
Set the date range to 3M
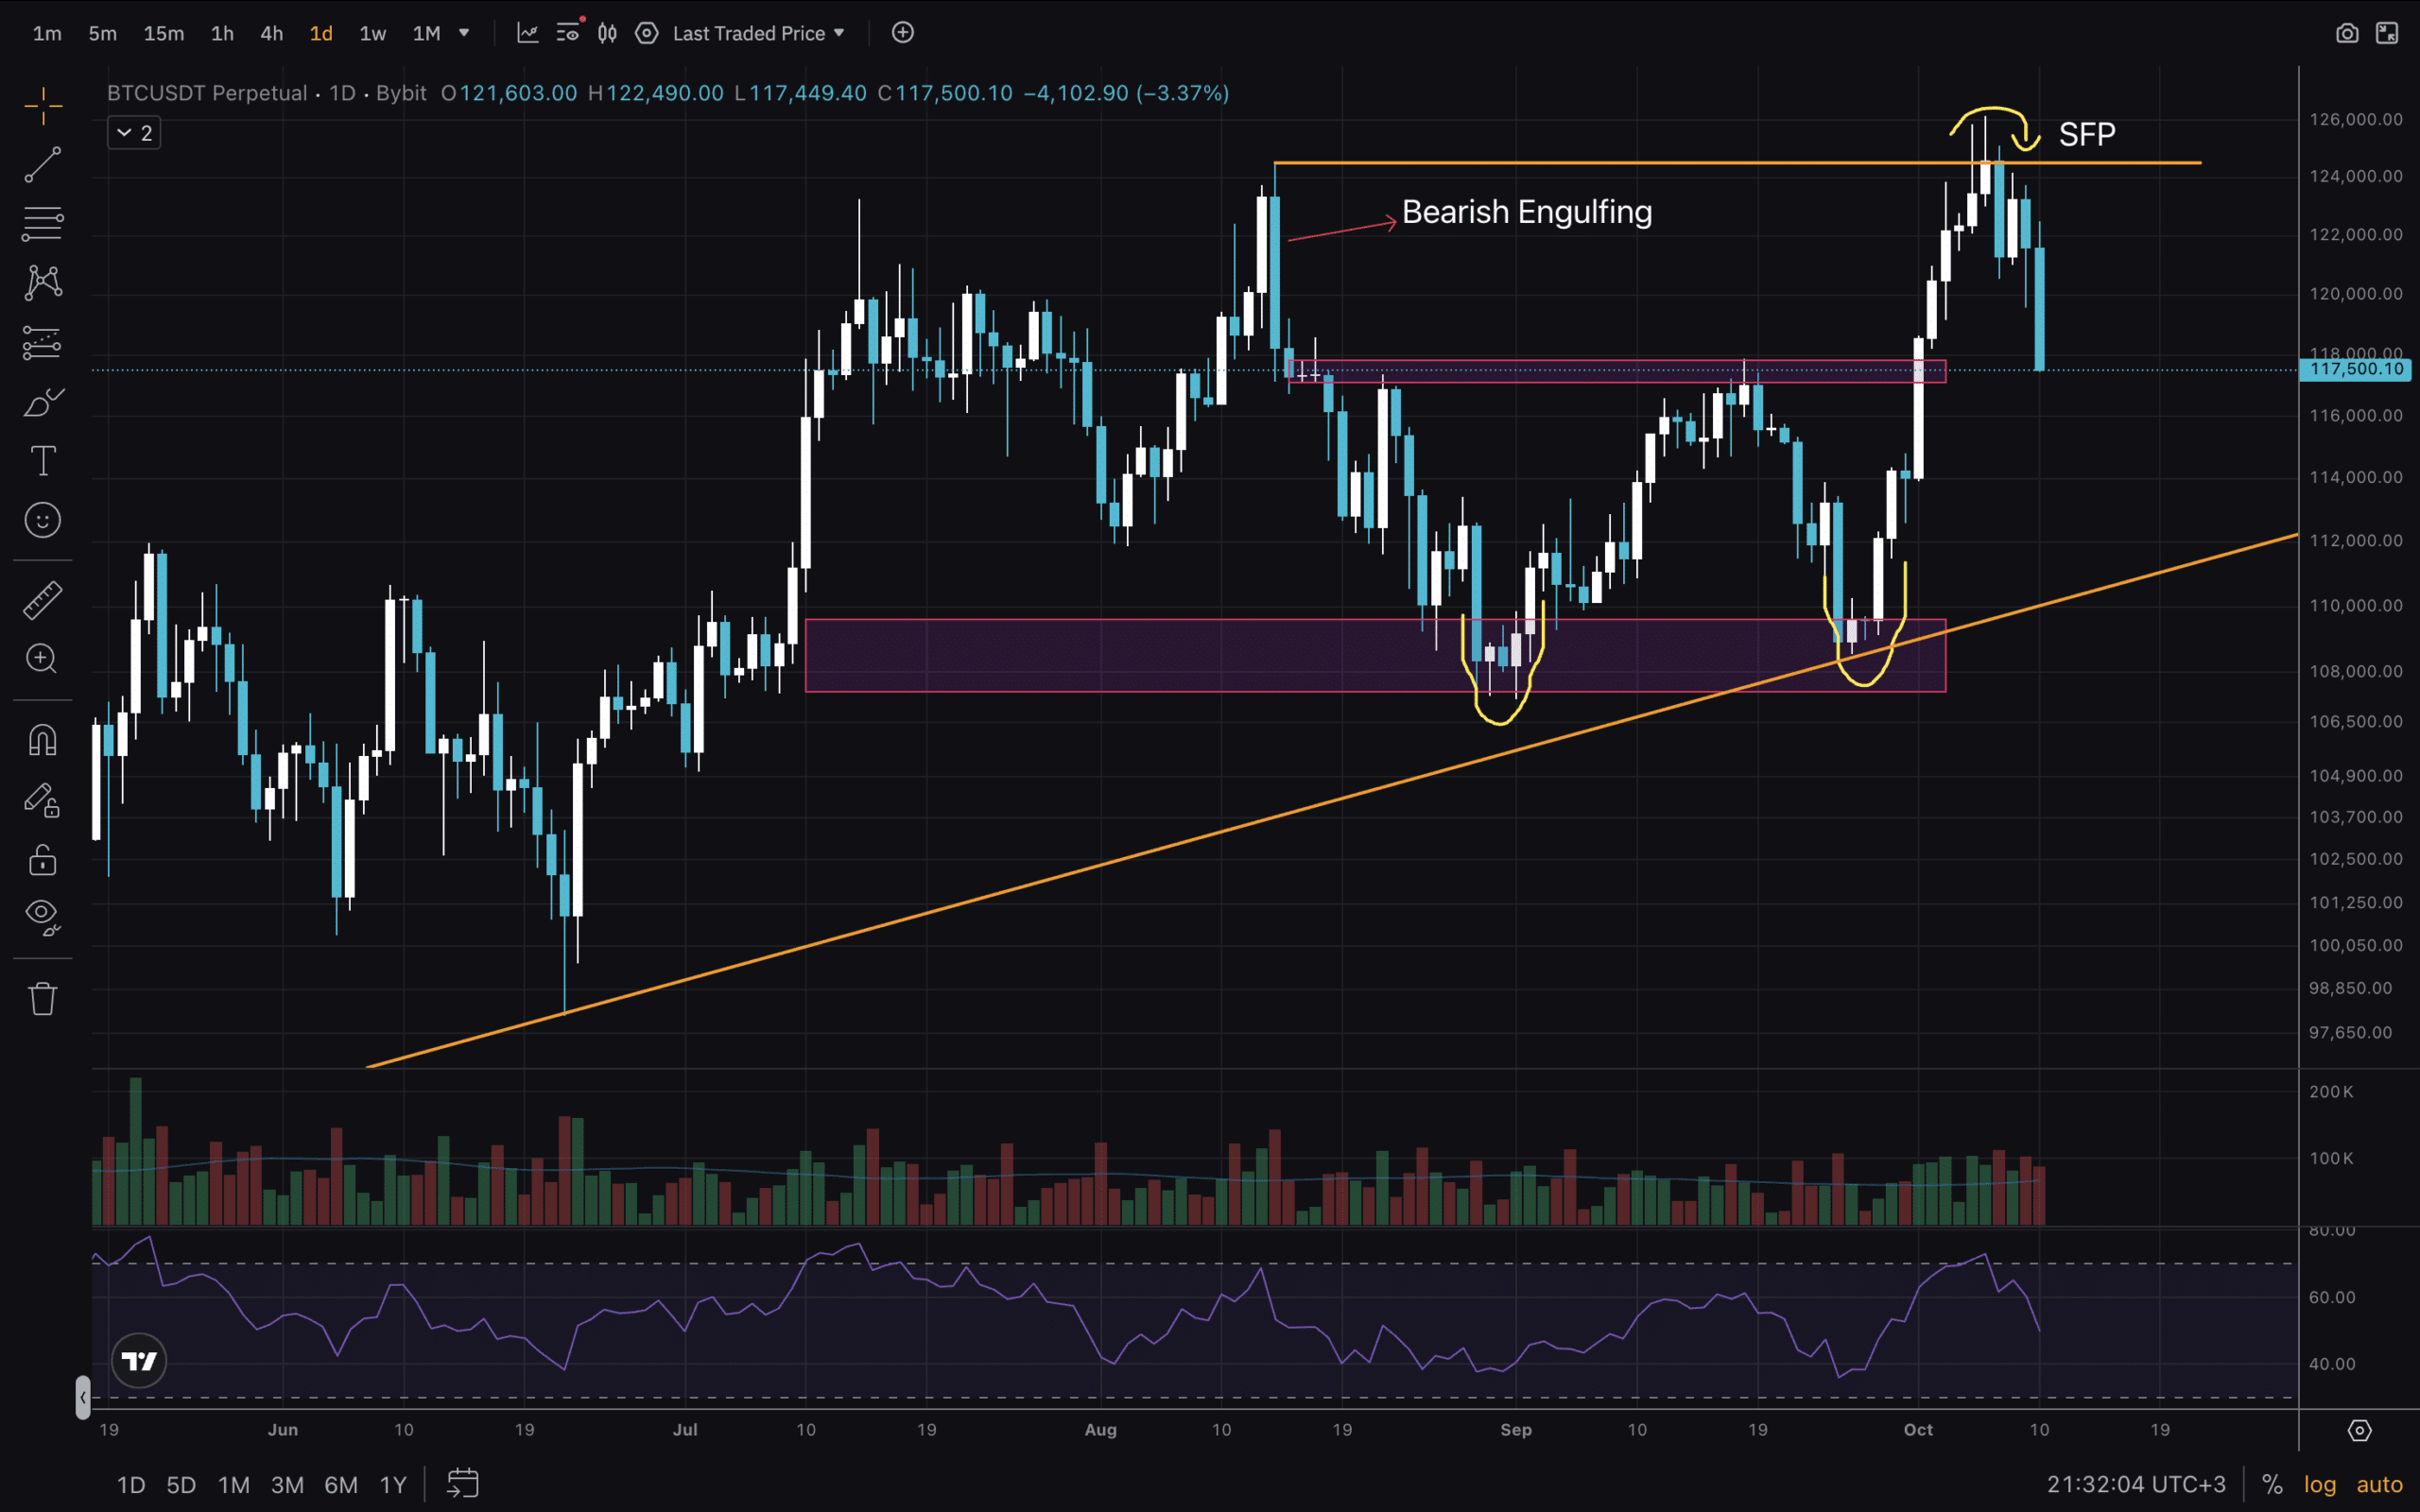click(x=287, y=1484)
